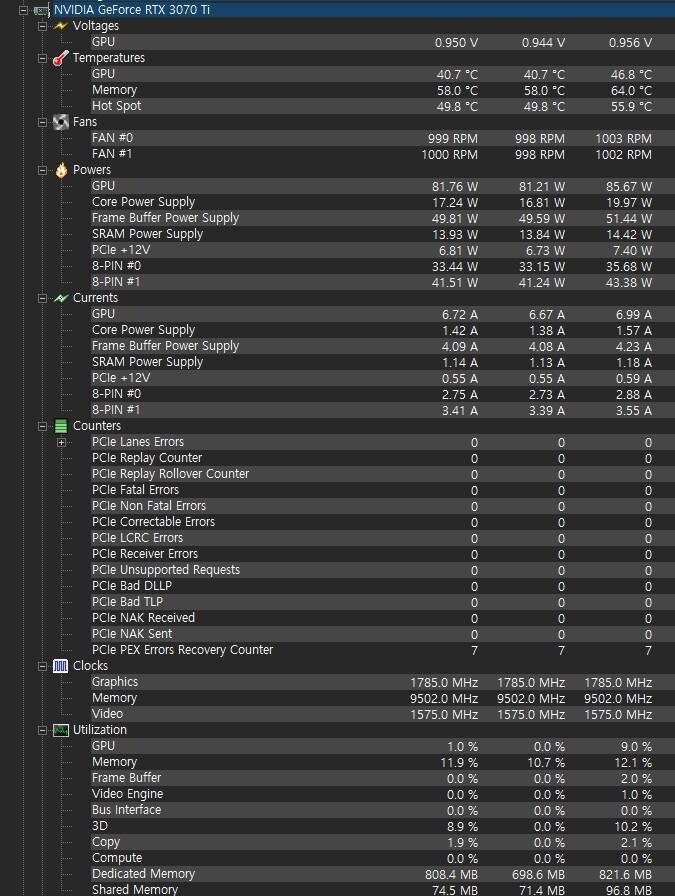675x896 pixels.
Task: Click the Voltages lightning icon
Action: point(60,26)
